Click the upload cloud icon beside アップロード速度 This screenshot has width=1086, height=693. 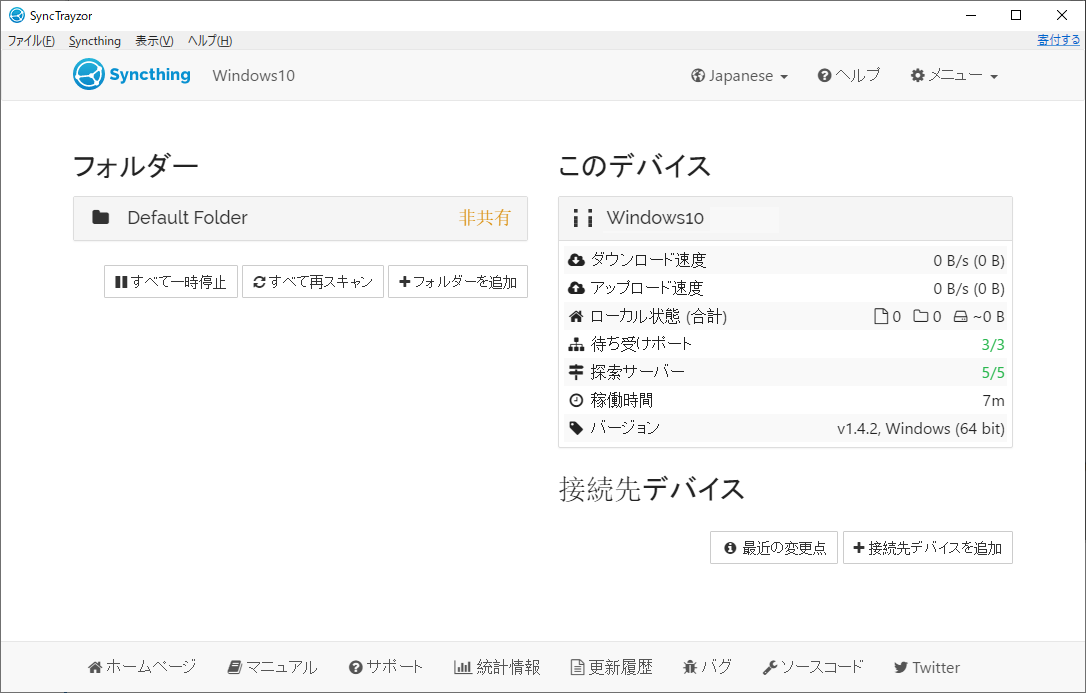pyautogui.click(x=576, y=288)
